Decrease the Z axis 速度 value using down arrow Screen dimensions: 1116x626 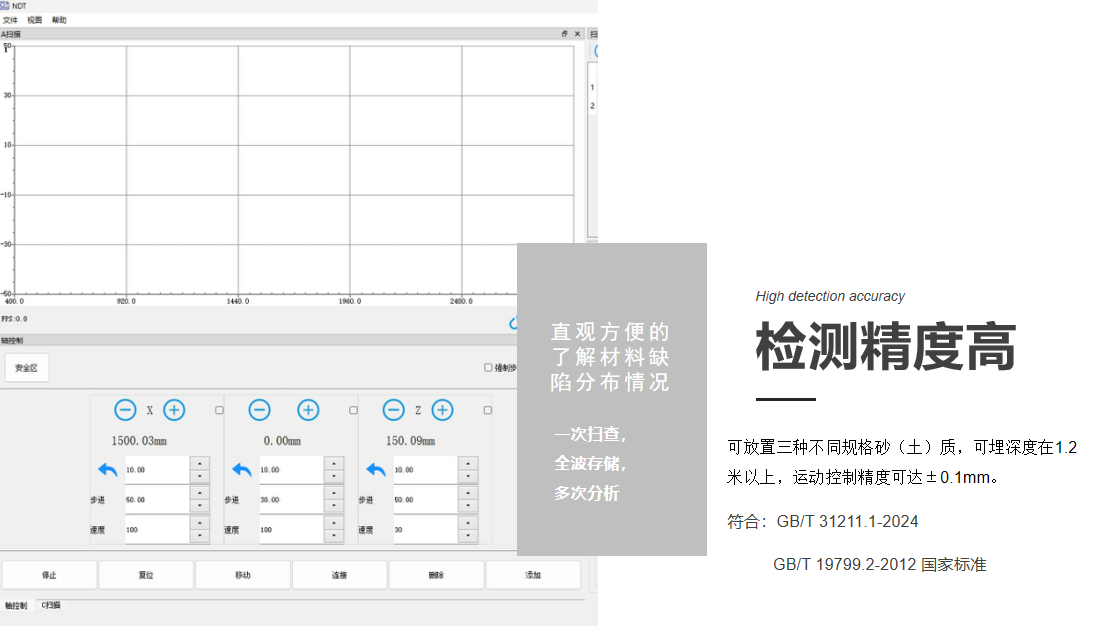(x=469, y=536)
